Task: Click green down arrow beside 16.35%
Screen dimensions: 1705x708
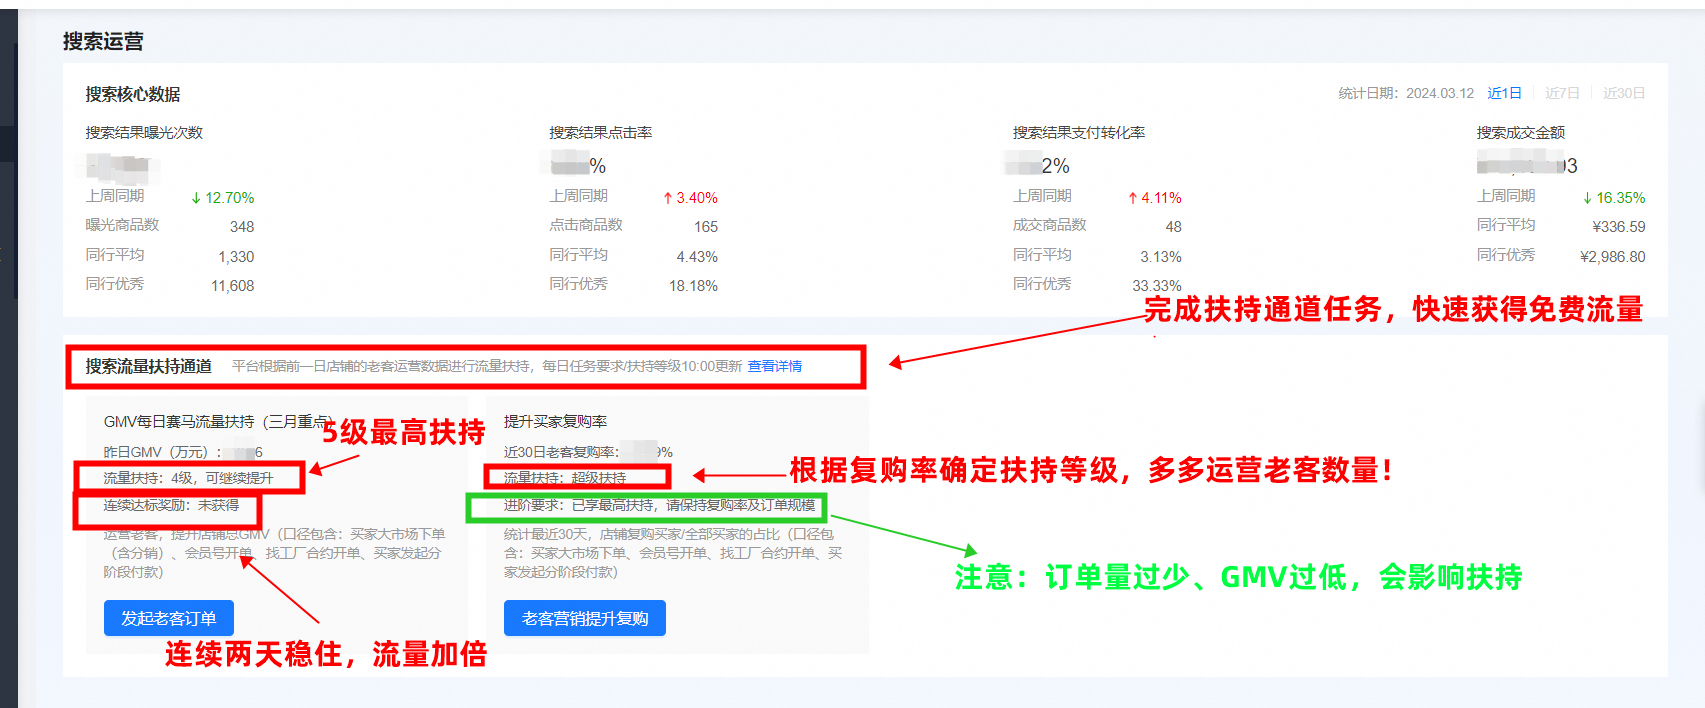Action: (x=1587, y=198)
